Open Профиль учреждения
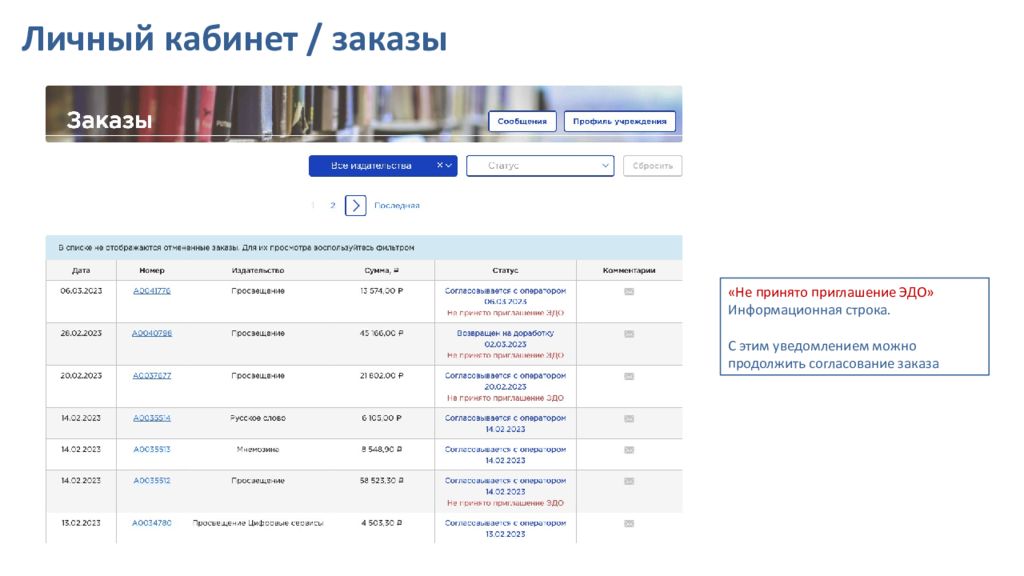 point(619,121)
